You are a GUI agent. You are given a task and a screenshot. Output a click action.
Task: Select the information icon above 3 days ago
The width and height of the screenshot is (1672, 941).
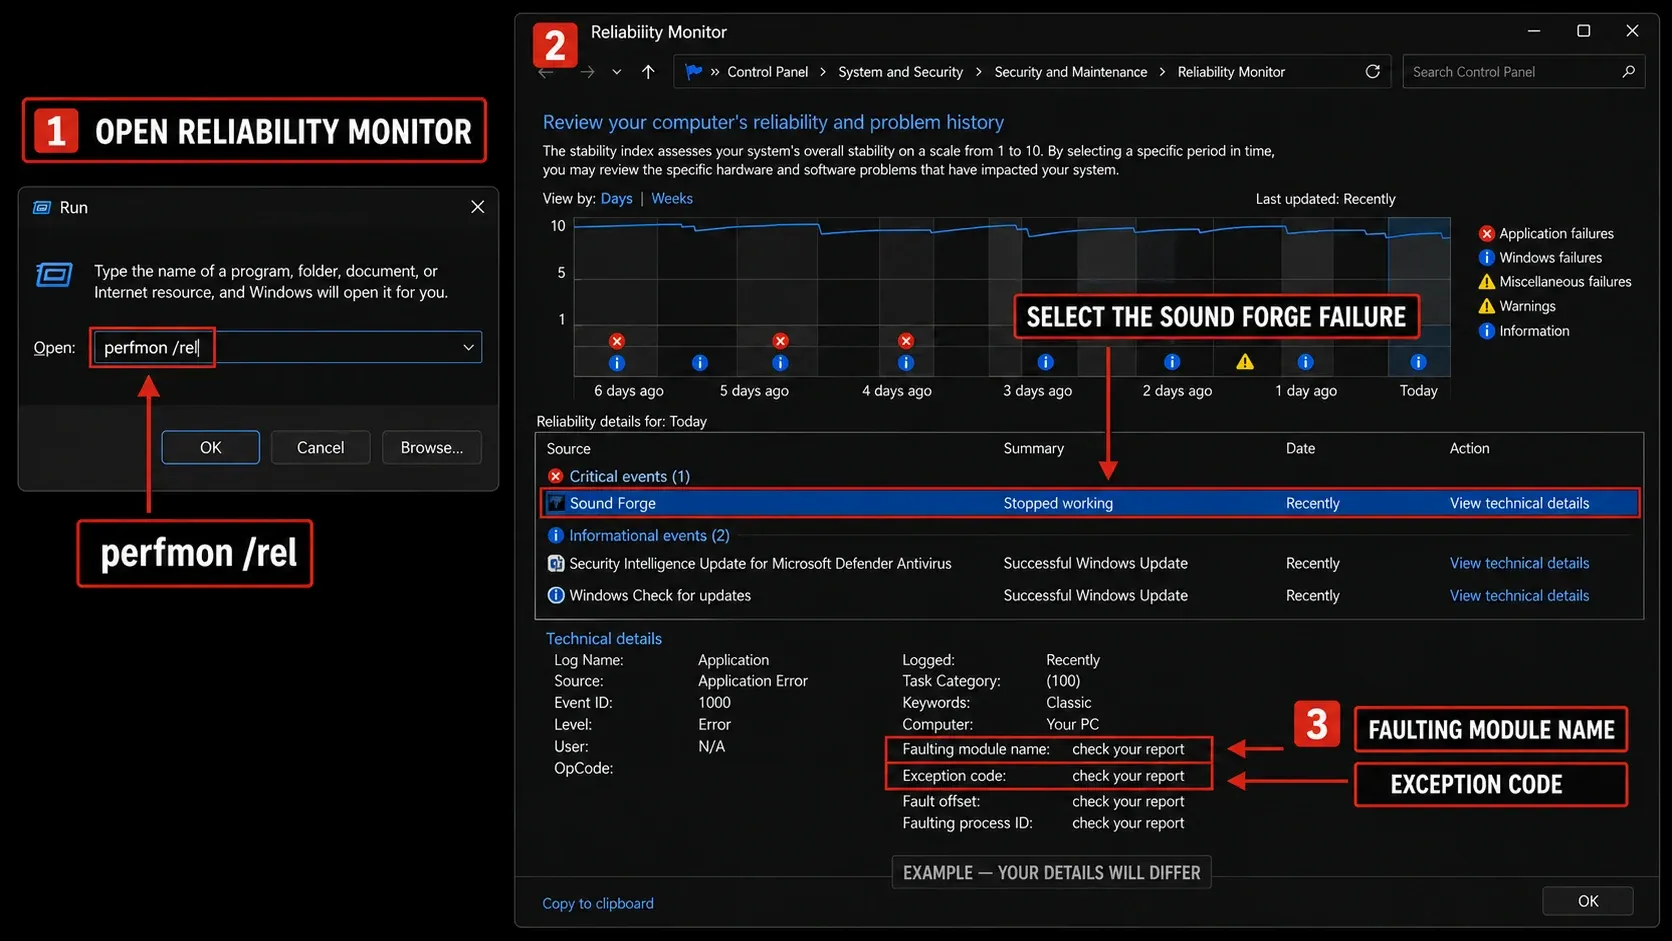[x=1046, y=362]
